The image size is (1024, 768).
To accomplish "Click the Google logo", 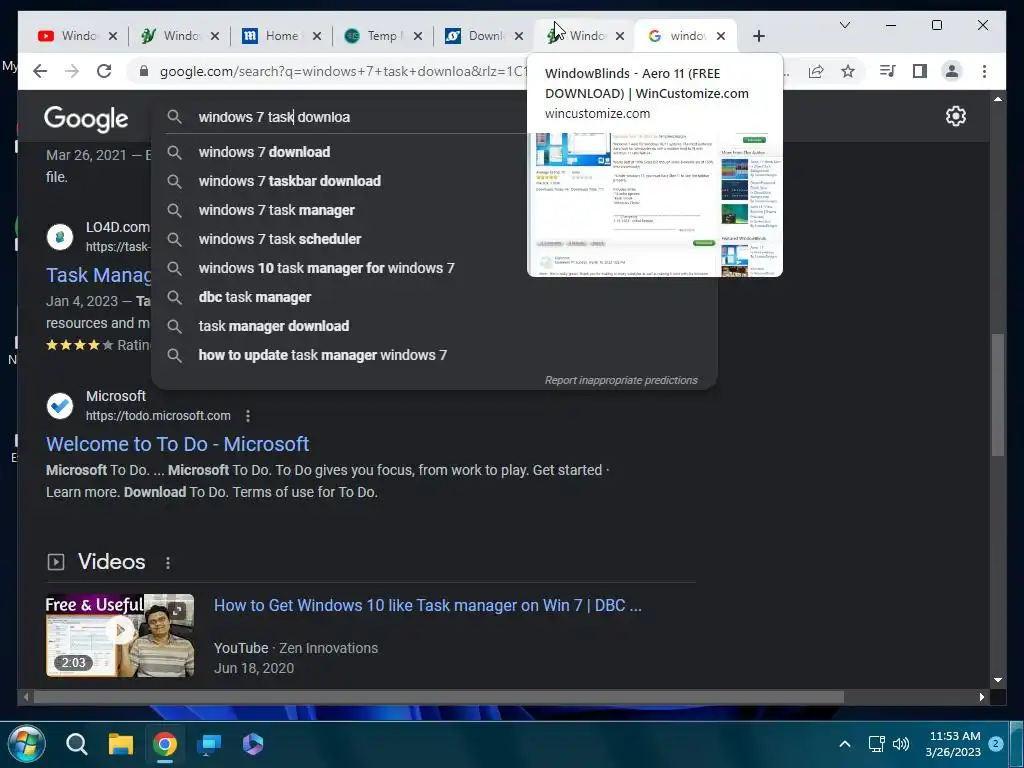I will click(x=86, y=119).
